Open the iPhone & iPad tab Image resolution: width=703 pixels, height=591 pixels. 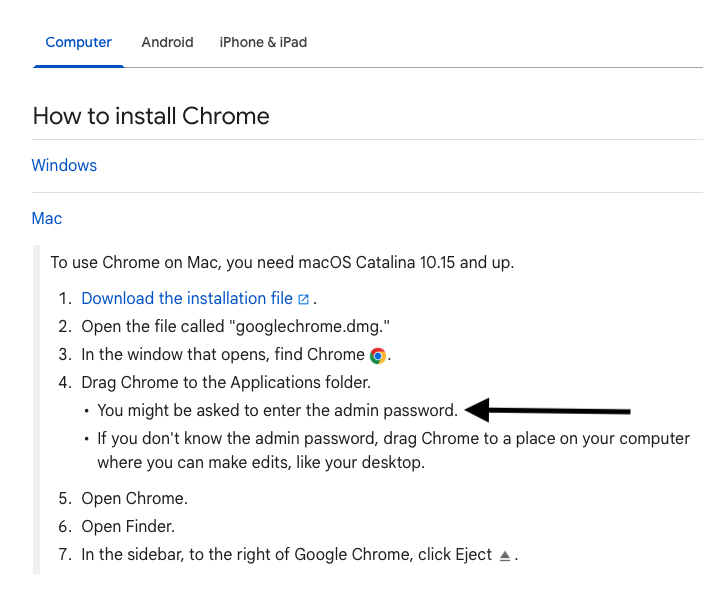[263, 42]
